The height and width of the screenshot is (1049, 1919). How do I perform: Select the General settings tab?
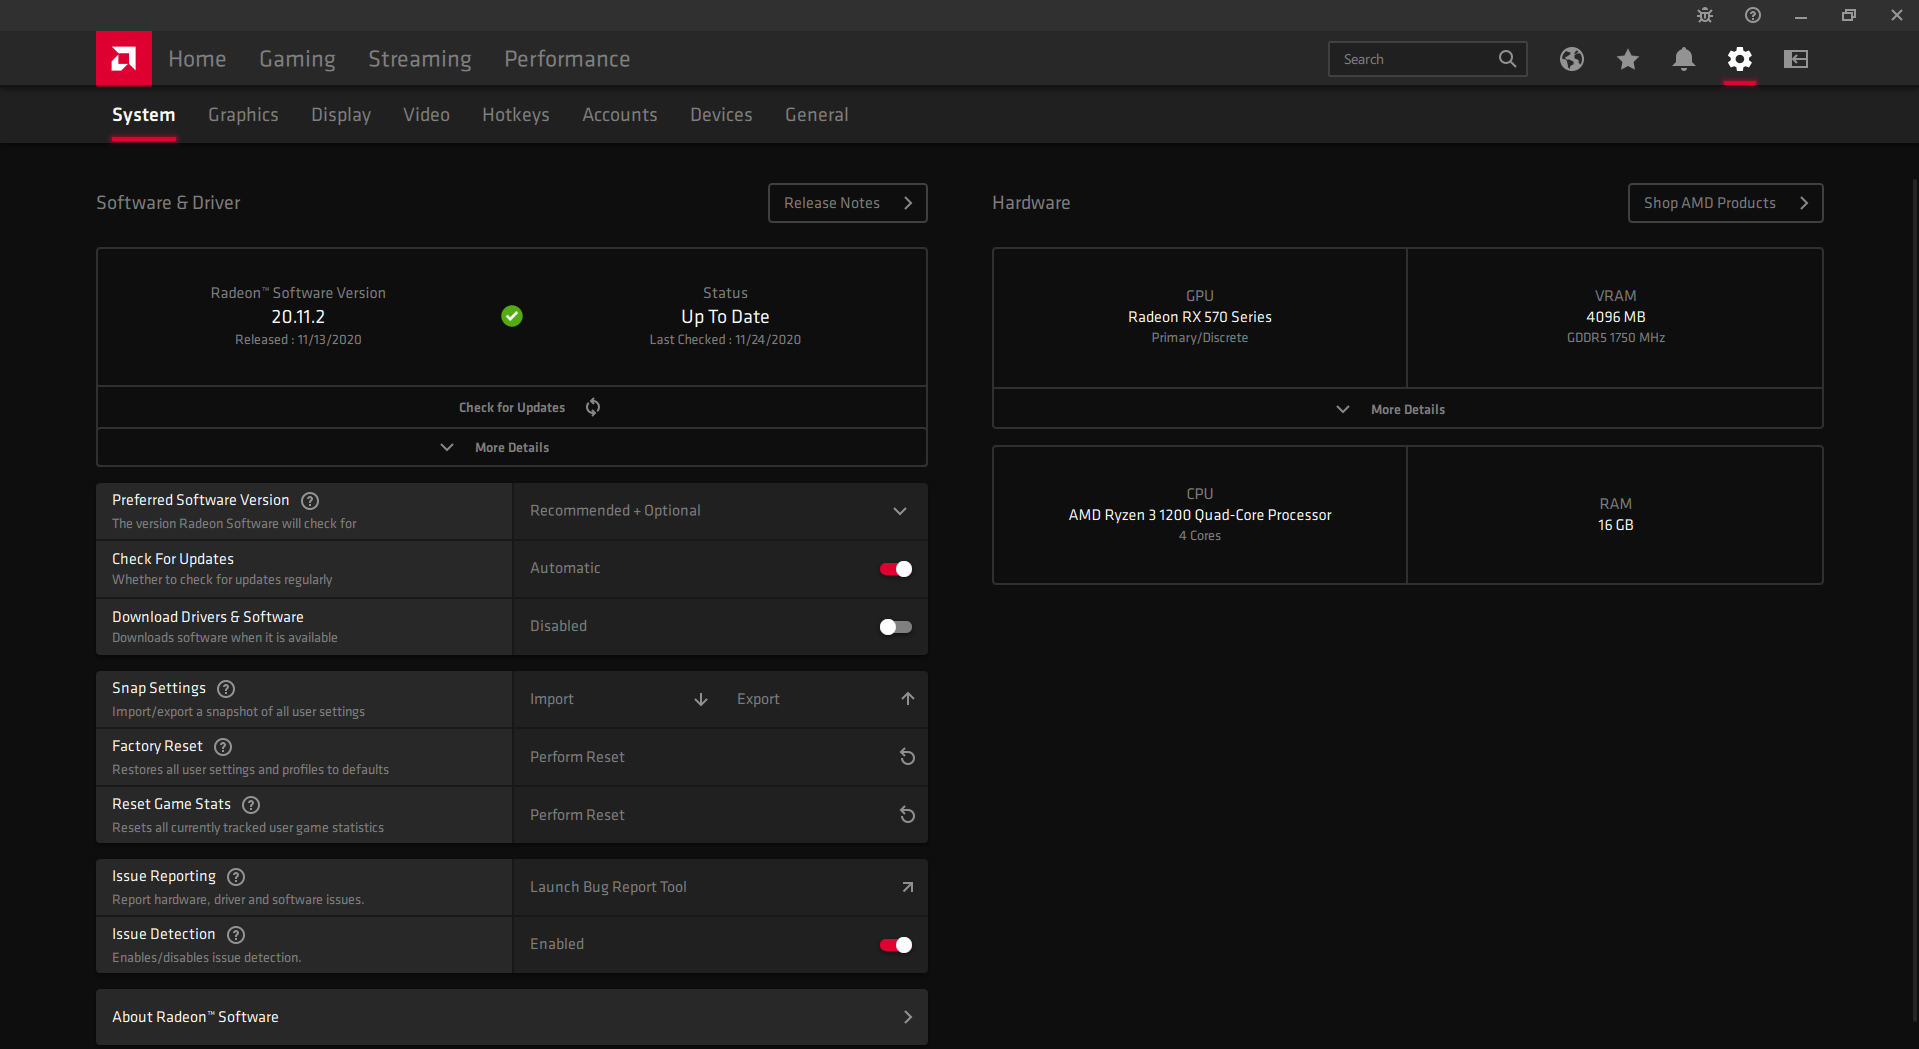pos(817,115)
